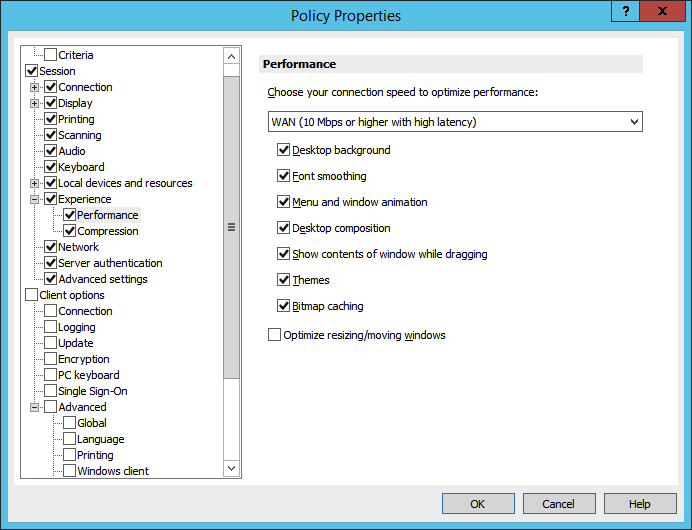Click the tree scrollbar down arrow
692x530 pixels.
coord(232,468)
